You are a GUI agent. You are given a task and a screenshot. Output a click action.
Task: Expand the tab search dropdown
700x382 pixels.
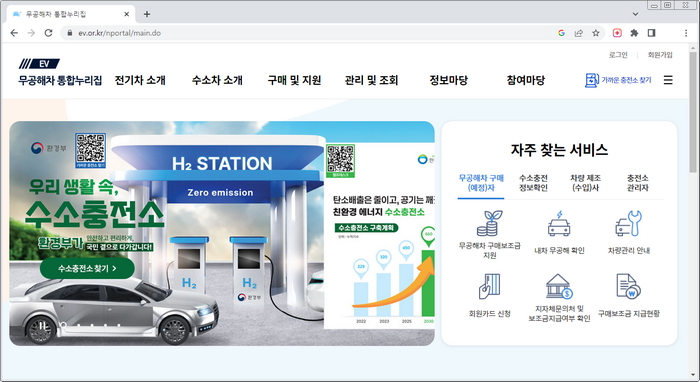point(635,14)
